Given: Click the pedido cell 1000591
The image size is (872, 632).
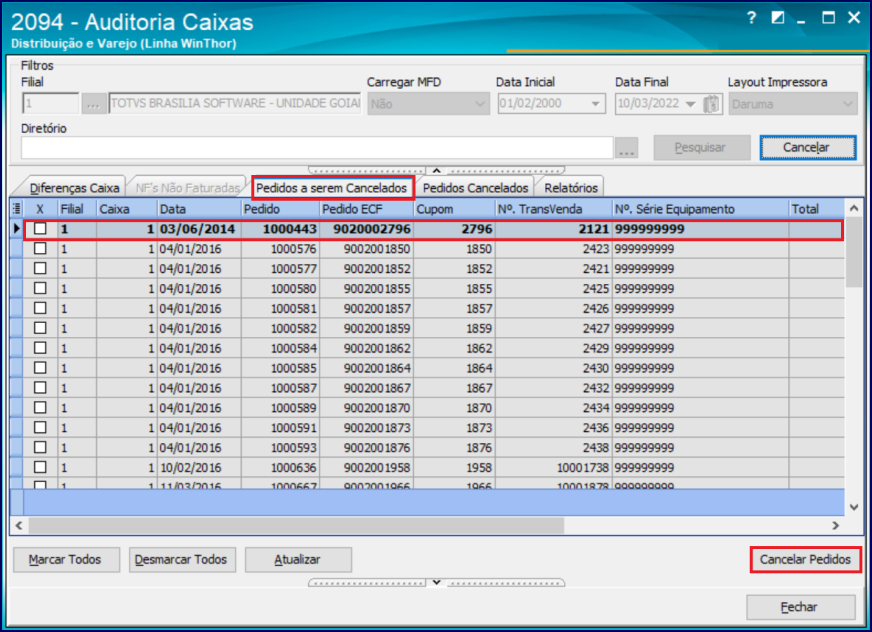Looking at the screenshot, I should click(x=280, y=428).
